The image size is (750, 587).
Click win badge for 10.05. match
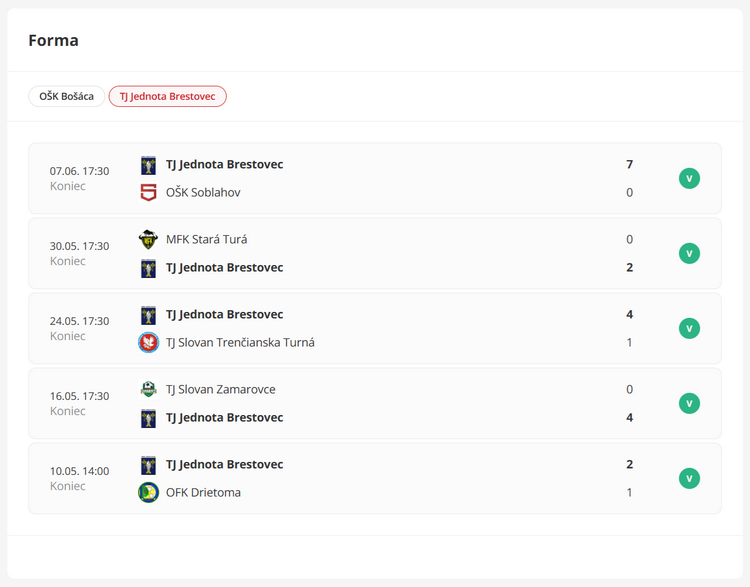click(689, 478)
